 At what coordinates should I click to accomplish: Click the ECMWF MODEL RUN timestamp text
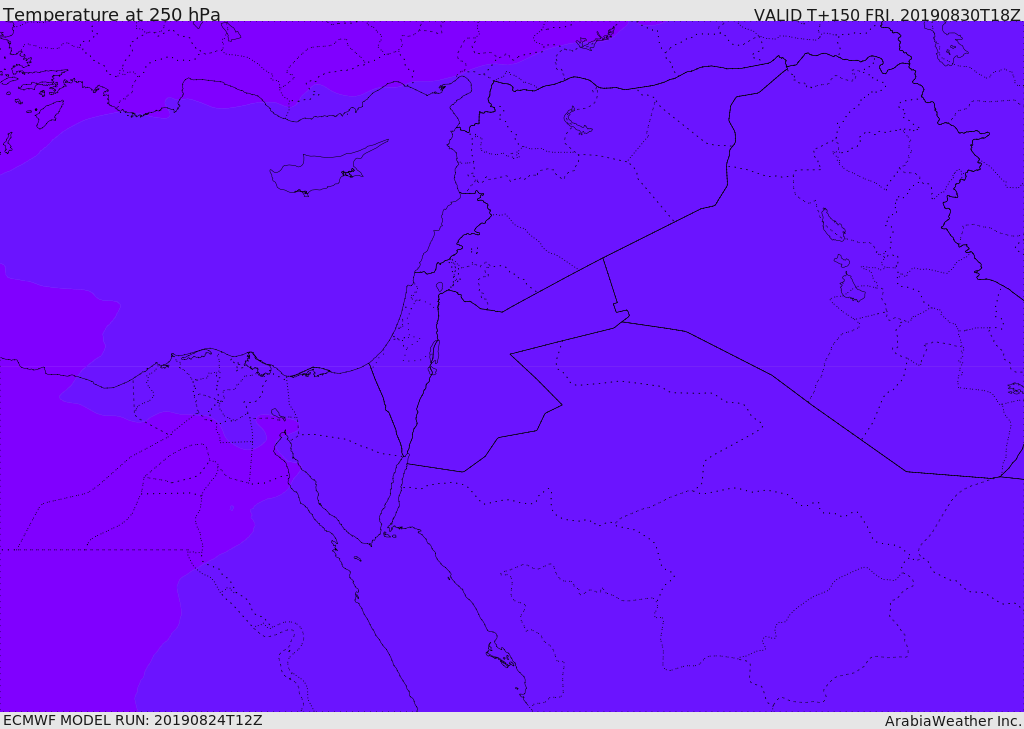132,720
